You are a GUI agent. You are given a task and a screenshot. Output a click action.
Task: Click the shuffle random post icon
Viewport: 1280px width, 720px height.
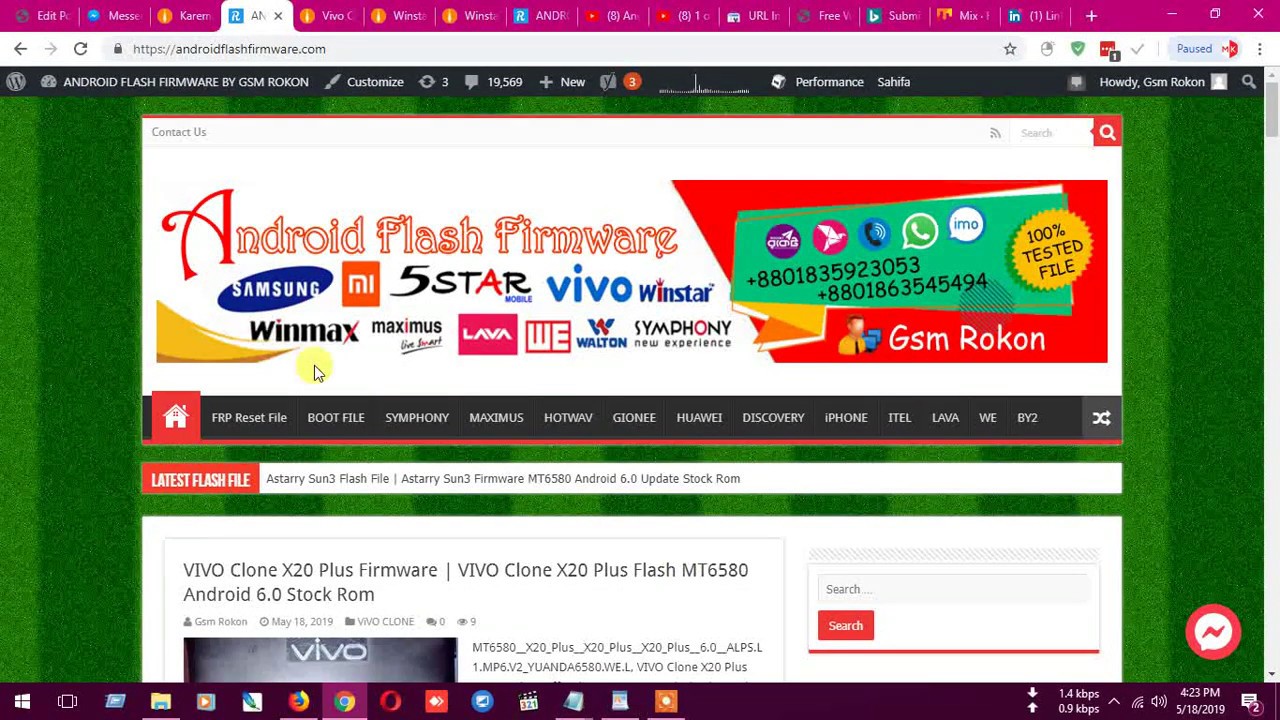click(x=1101, y=418)
